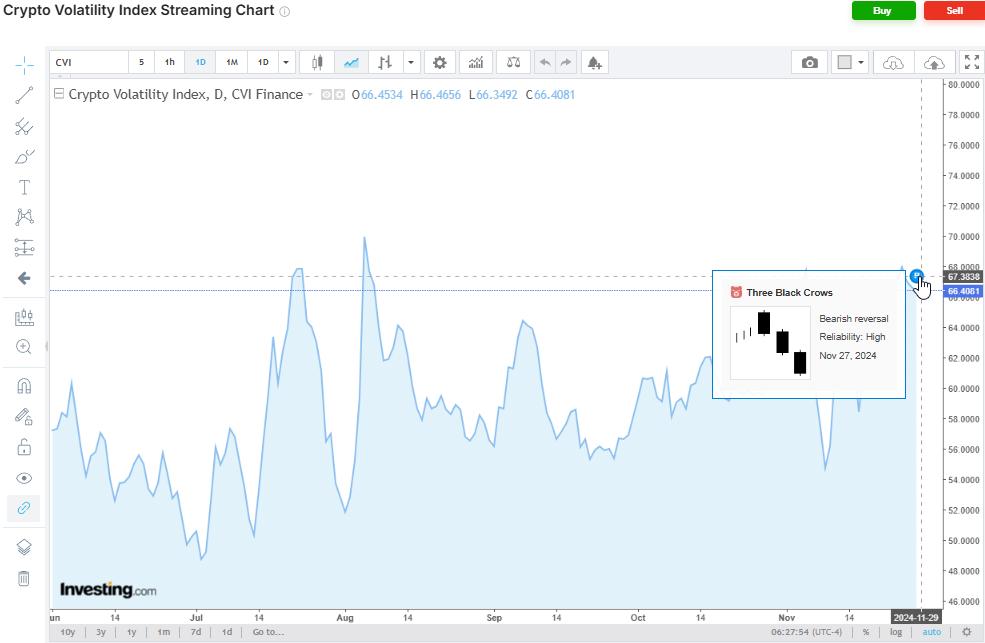Image resolution: width=985 pixels, height=643 pixels.
Task: Select the text annotation tool
Action: [24, 186]
